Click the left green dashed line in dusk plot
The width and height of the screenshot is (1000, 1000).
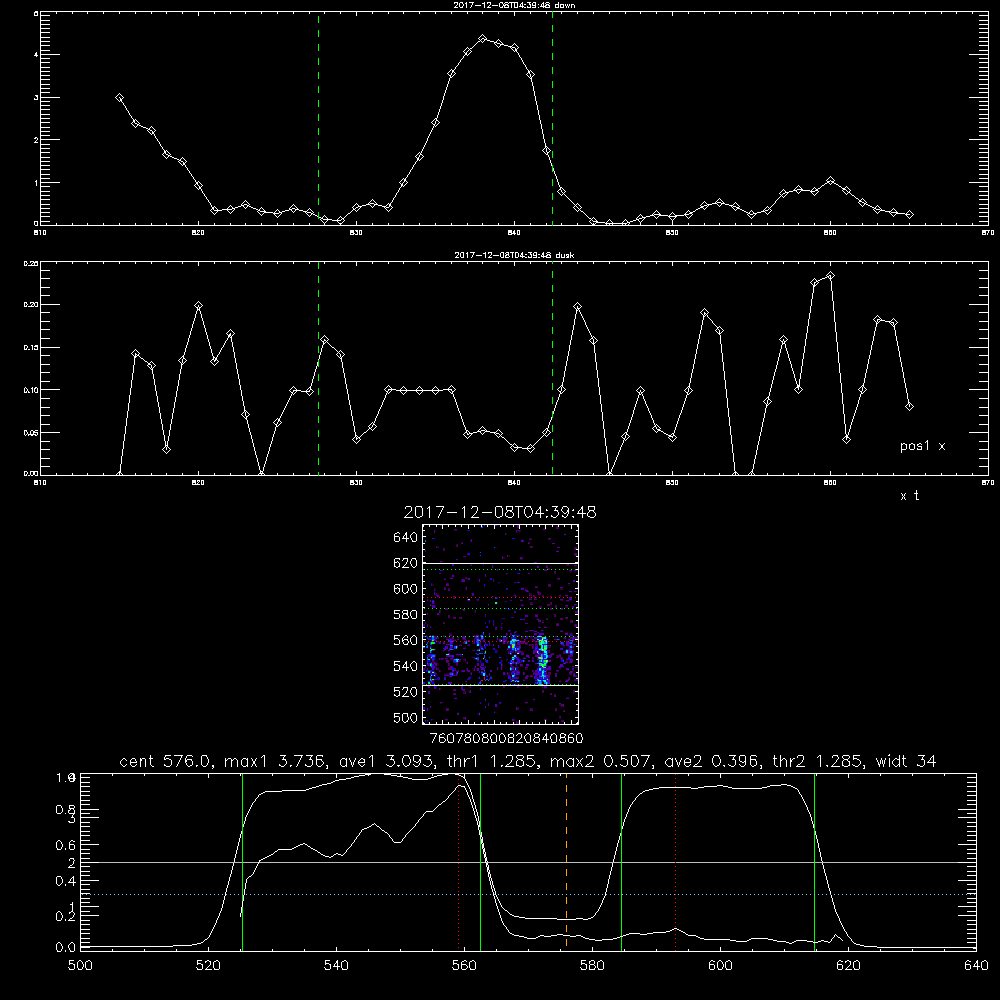(x=318, y=368)
